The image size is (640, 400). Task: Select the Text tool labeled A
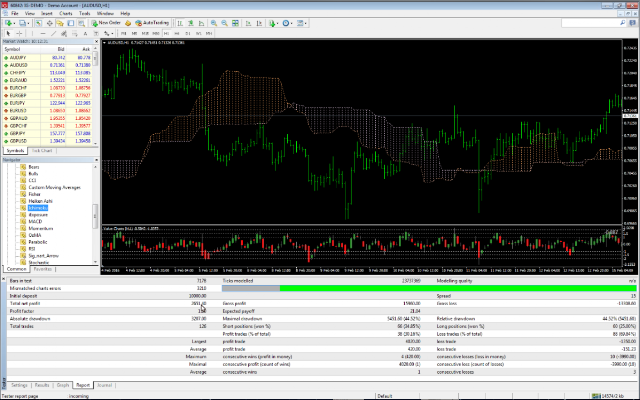[85, 33]
